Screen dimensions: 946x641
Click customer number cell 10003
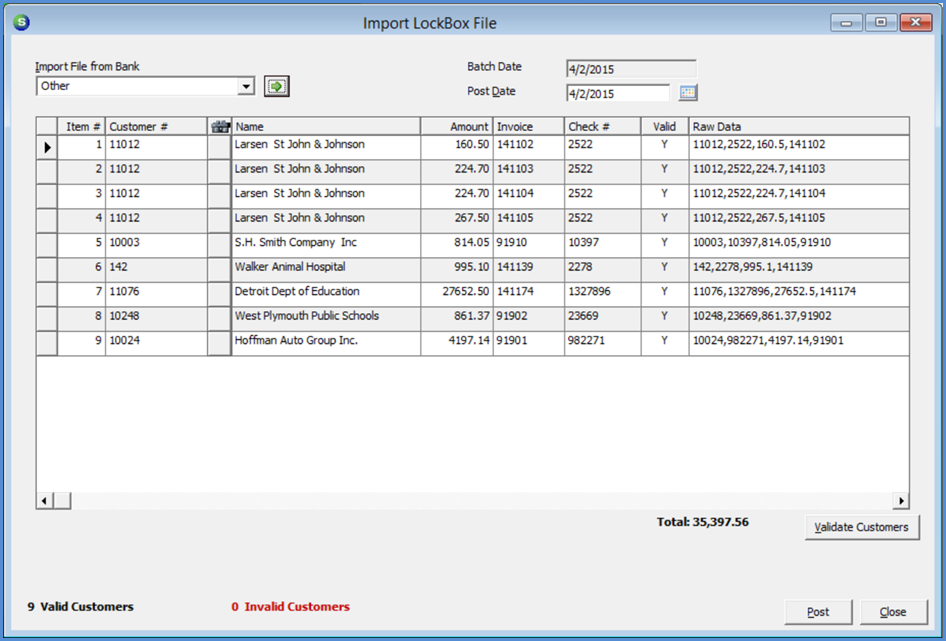156,246
